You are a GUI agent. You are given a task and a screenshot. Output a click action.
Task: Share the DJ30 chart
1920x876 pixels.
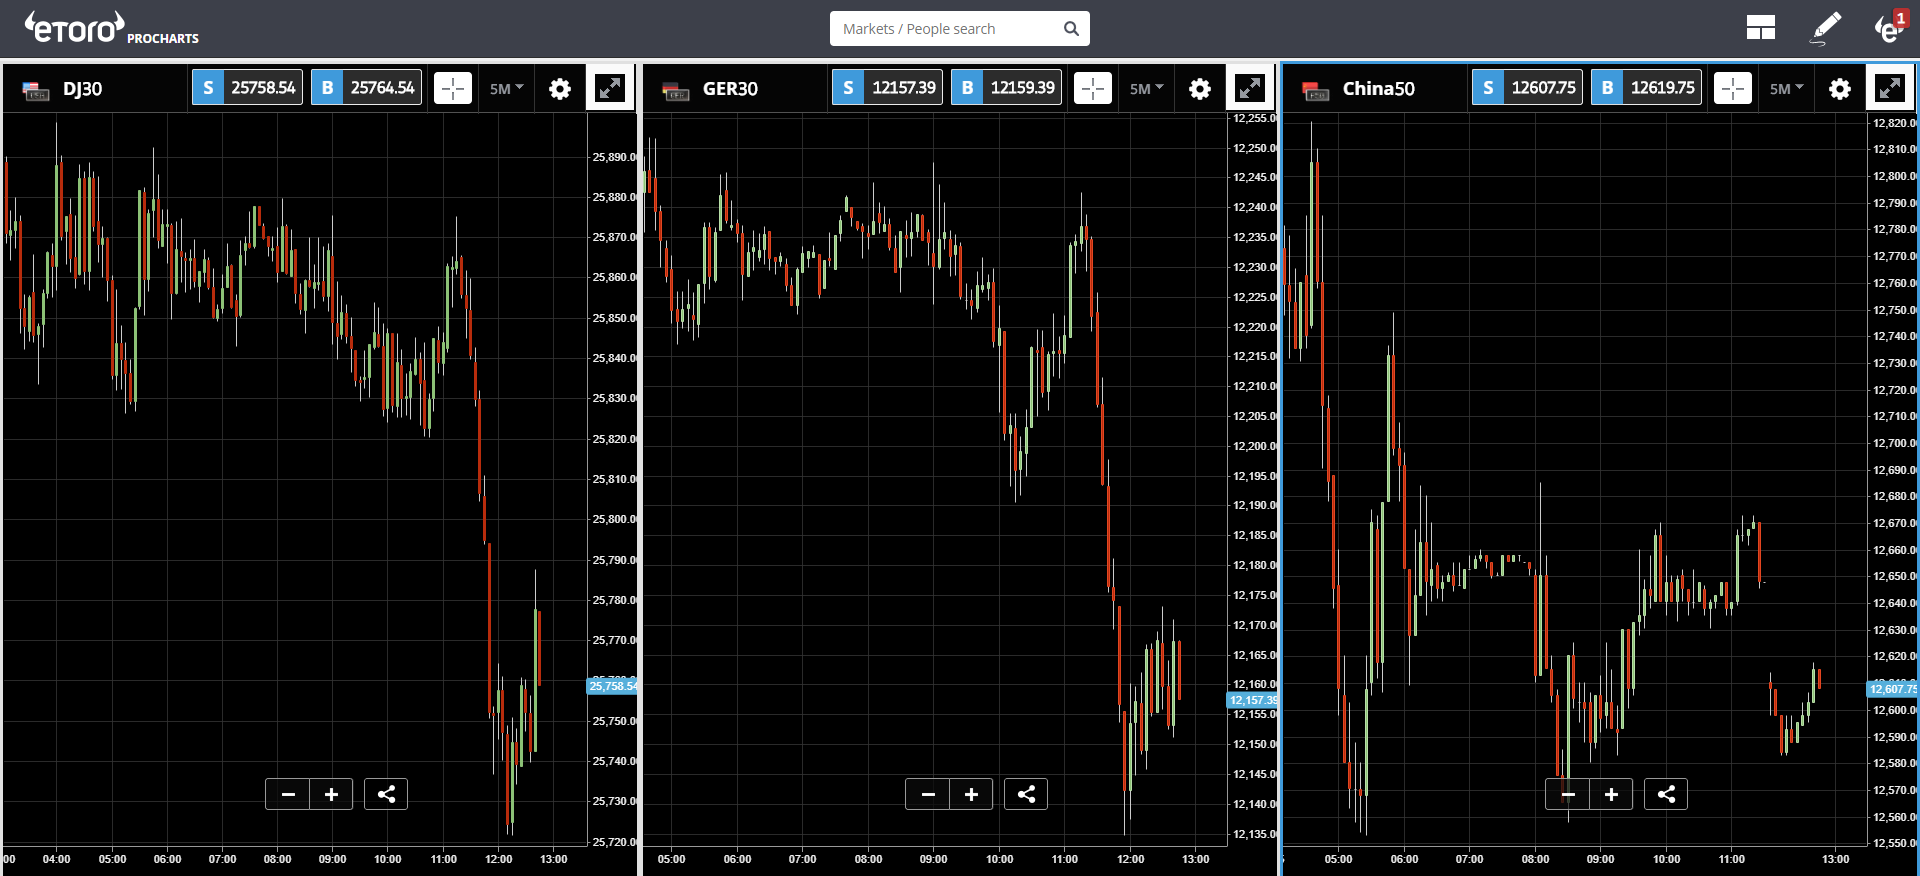(386, 794)
